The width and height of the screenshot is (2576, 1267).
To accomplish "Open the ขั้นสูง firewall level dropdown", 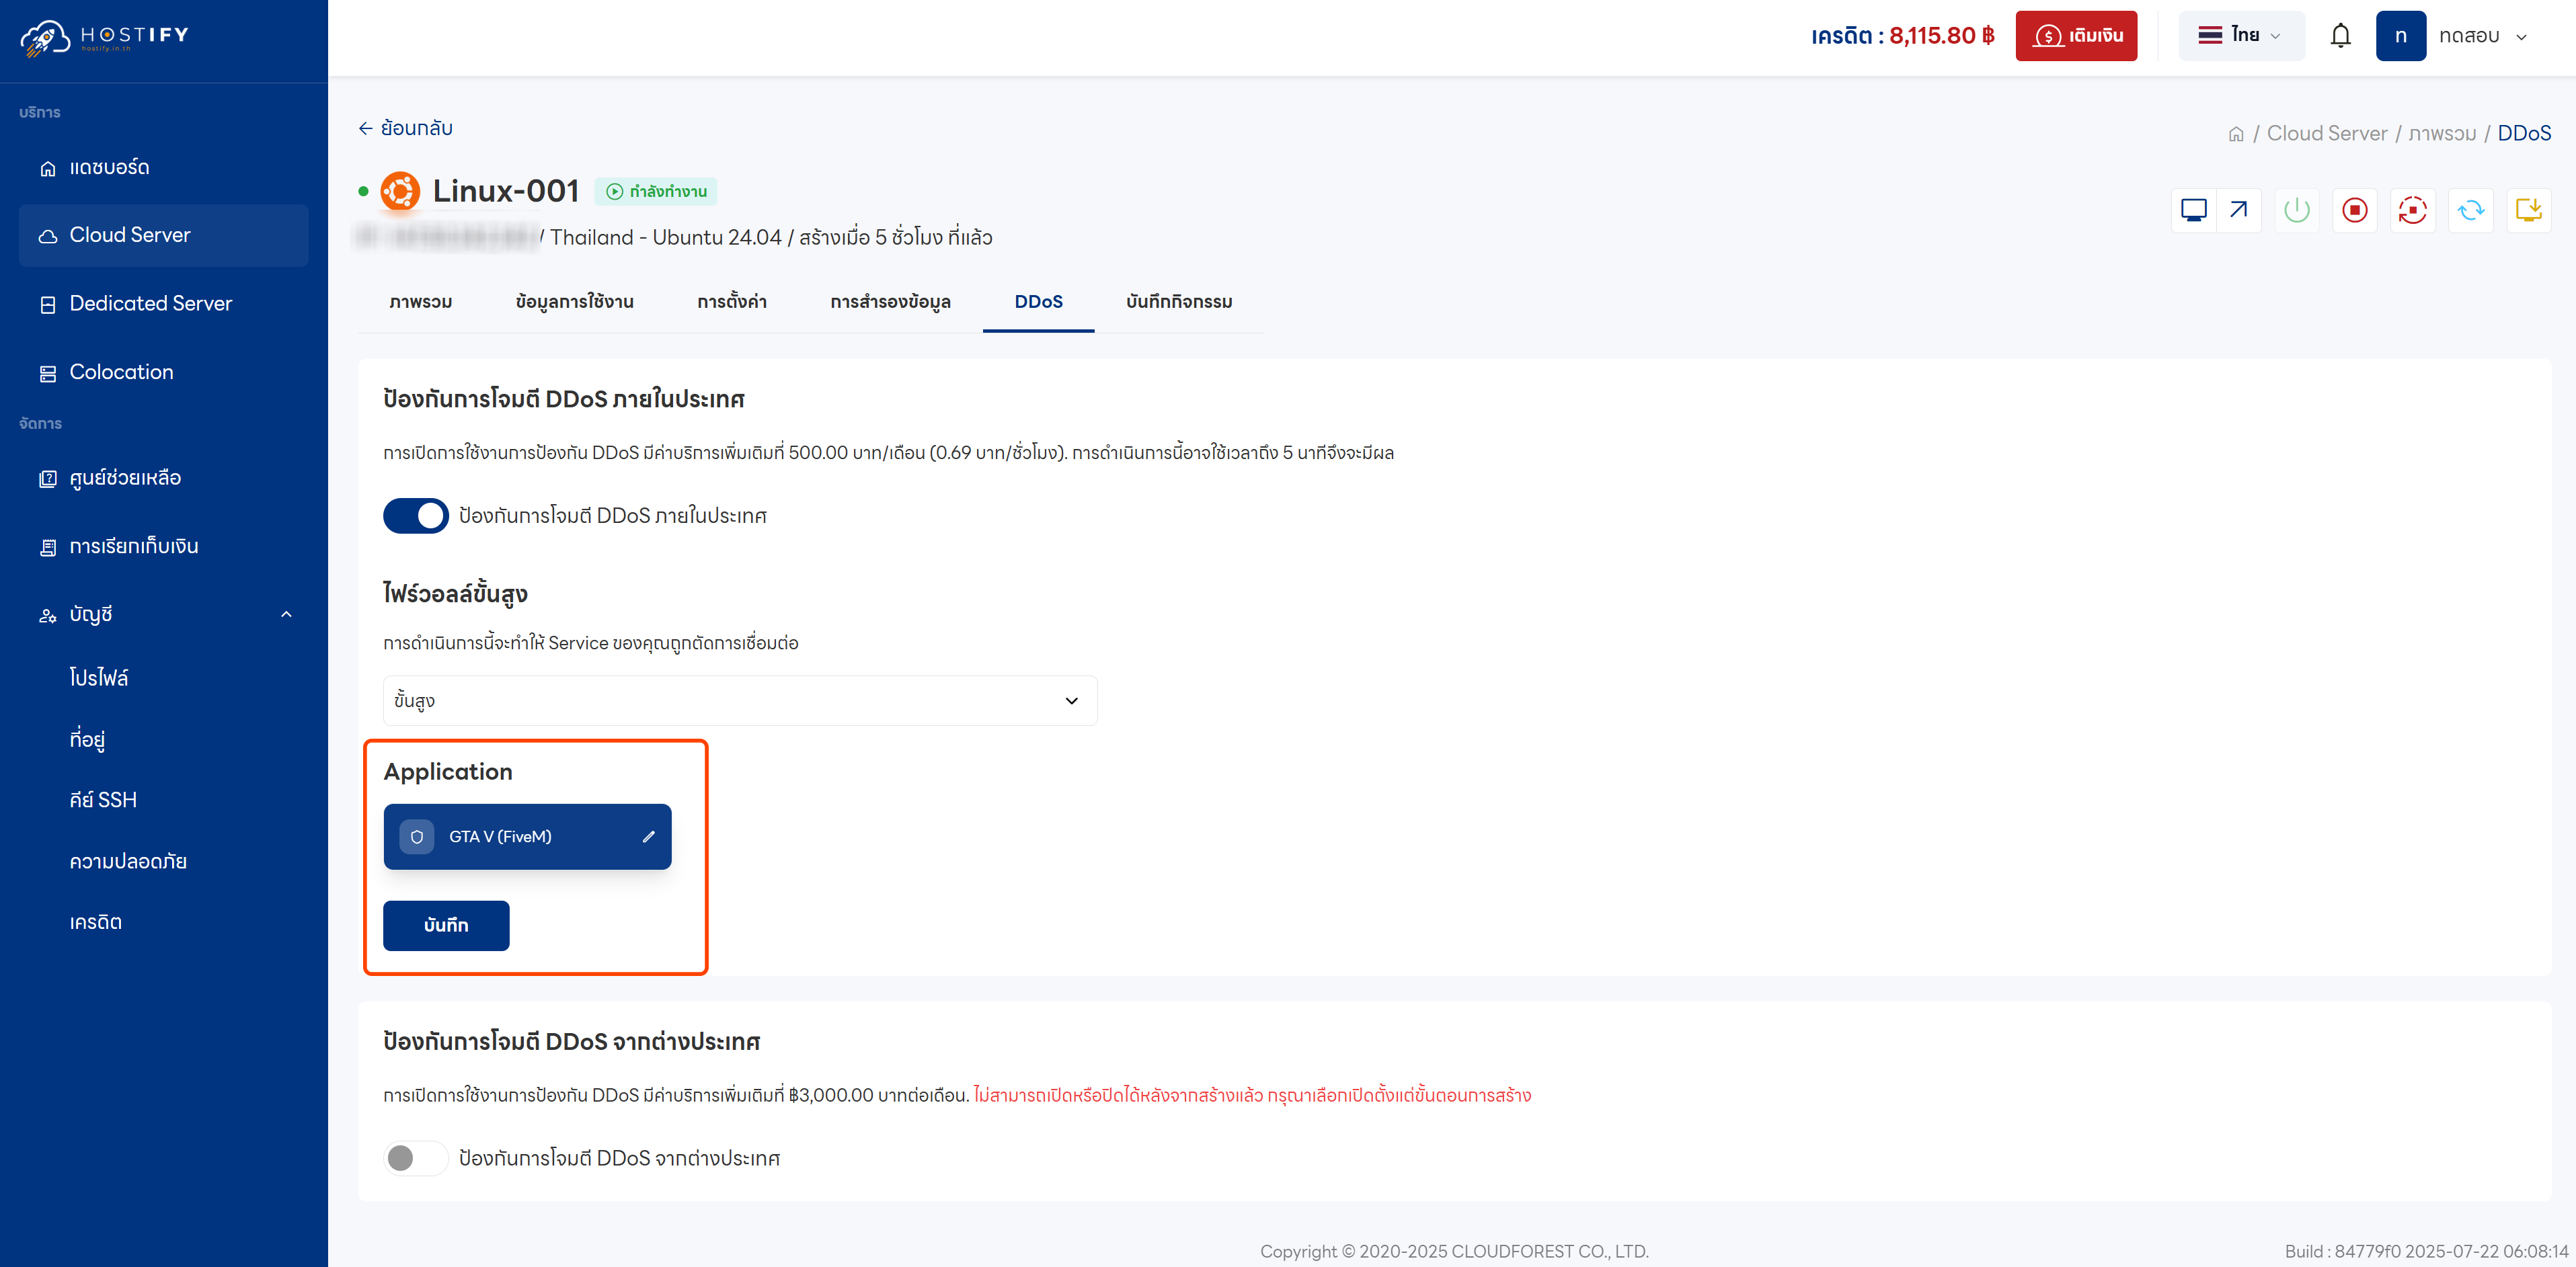I will 740,700.
